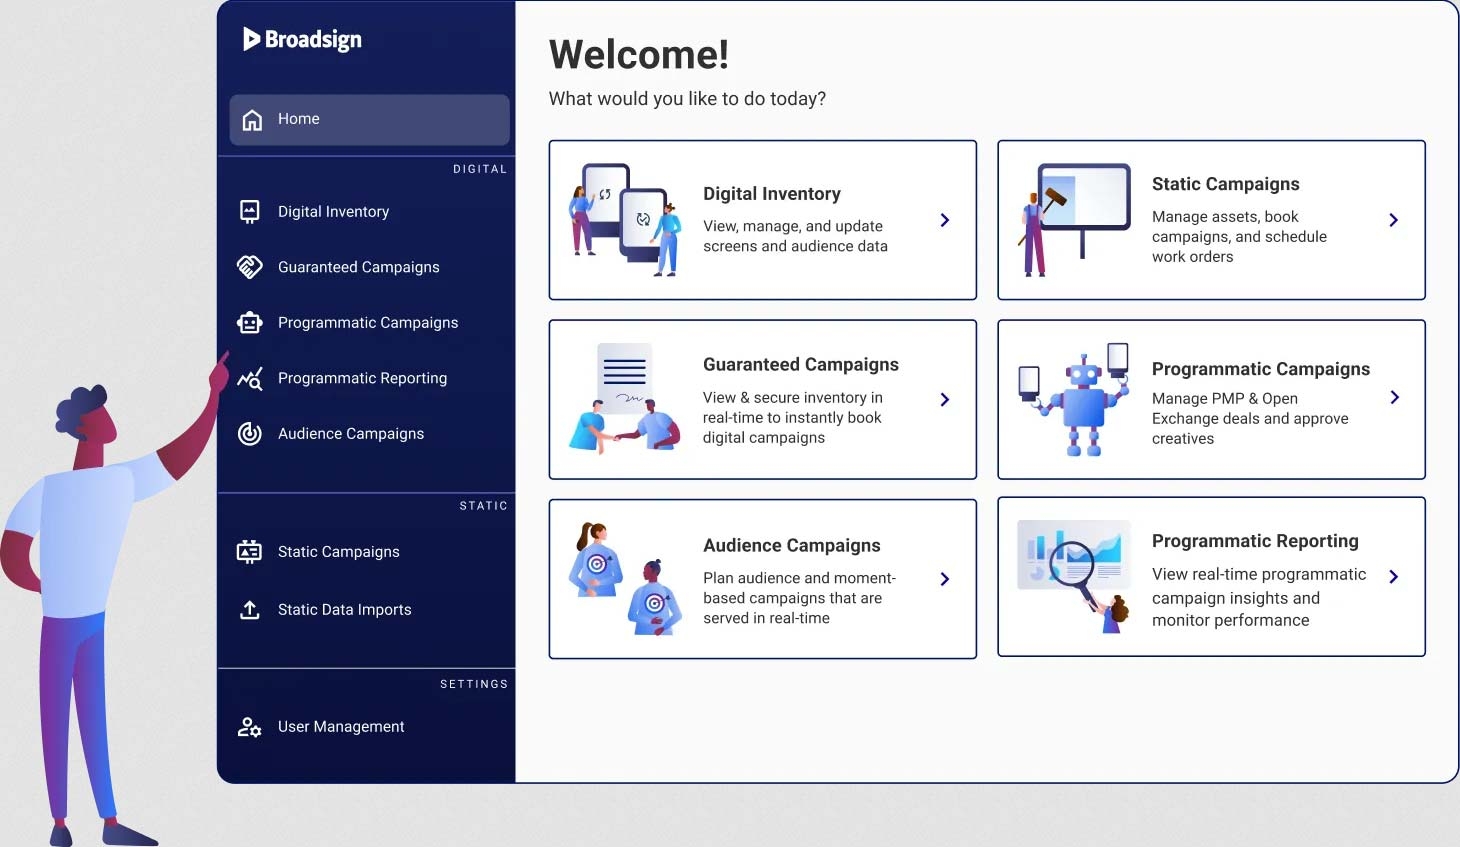Click the Programmatic Reporting chart icon in sidebar
Image resolution: width=1460 pixels, height=847 pixels.
click(250, 378)
